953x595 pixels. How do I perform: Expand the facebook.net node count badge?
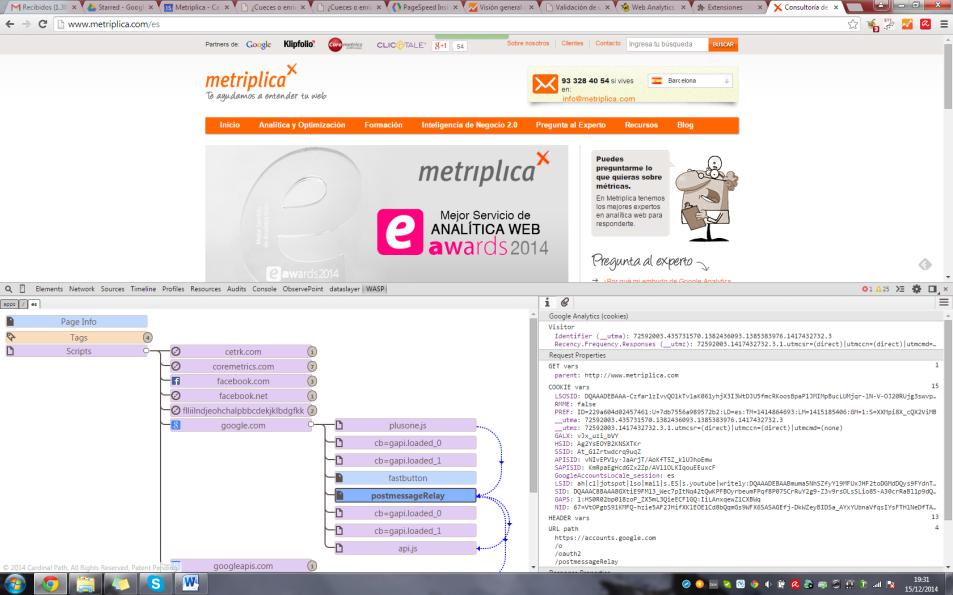click(311, 396)
